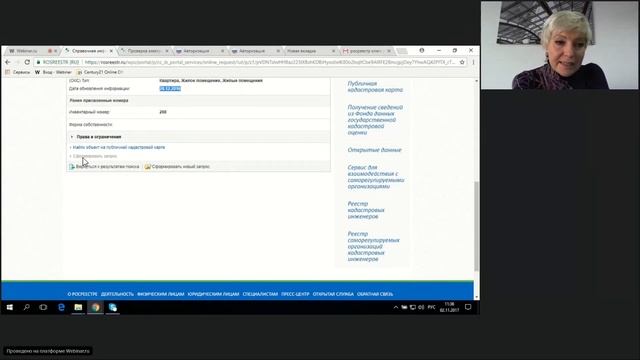Viewport: 640px width, 360px height.
Task: Close the Webinar.ru tab
Action: tap(56, 51)
